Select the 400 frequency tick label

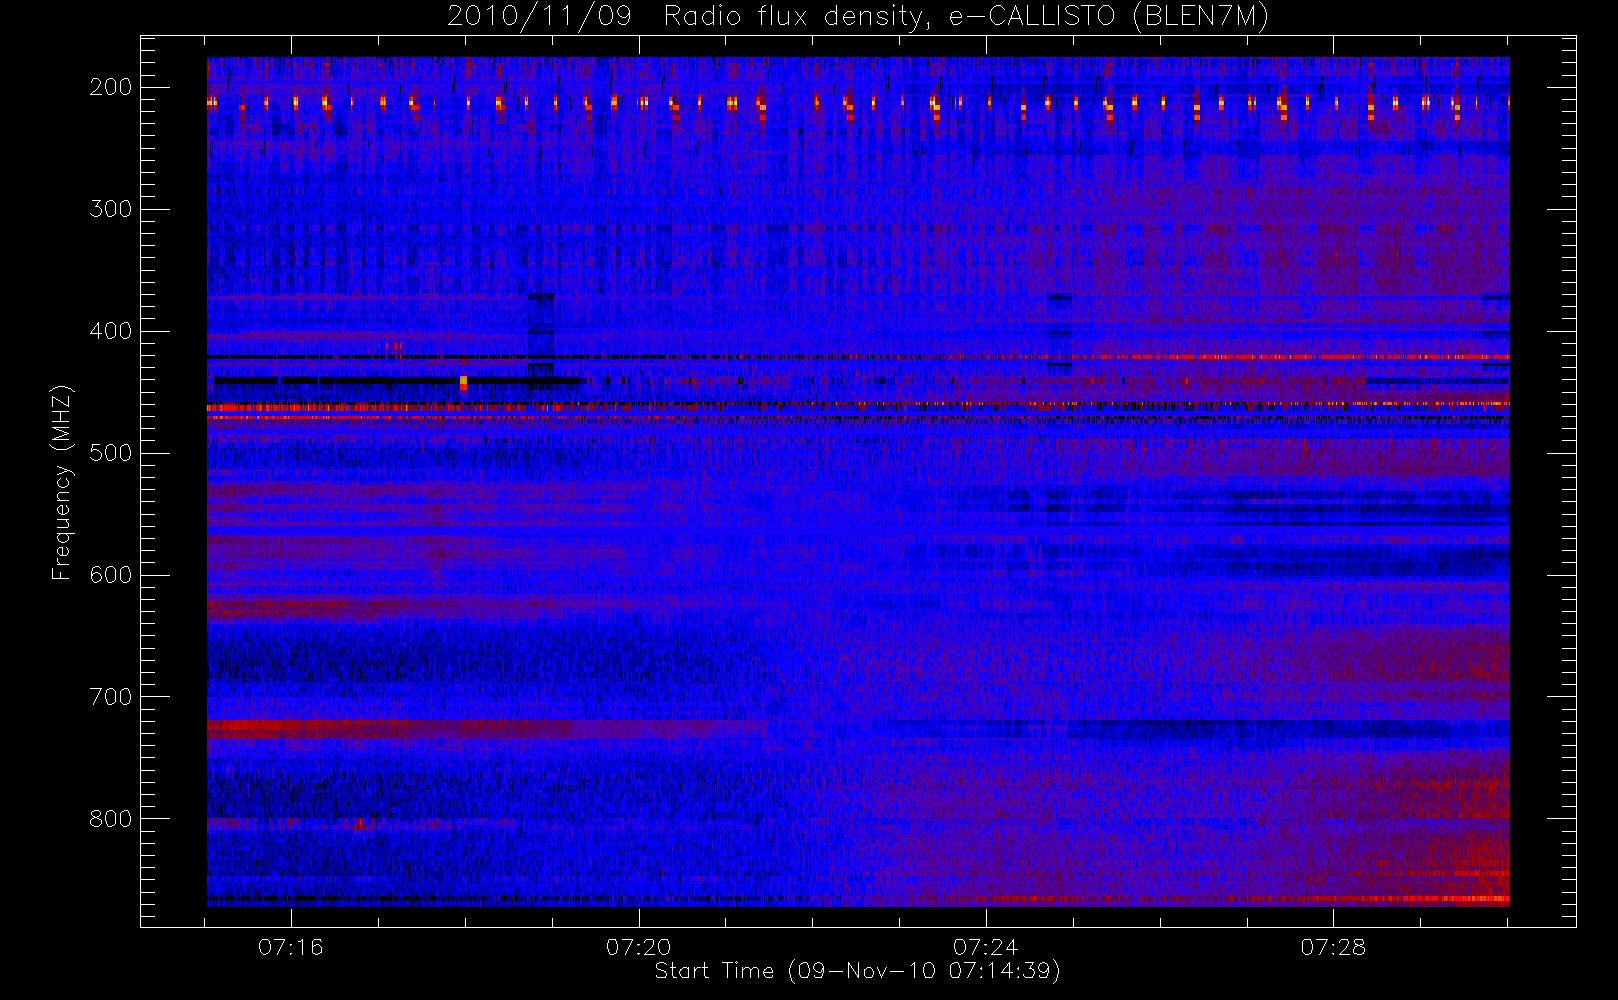(111, 331)
